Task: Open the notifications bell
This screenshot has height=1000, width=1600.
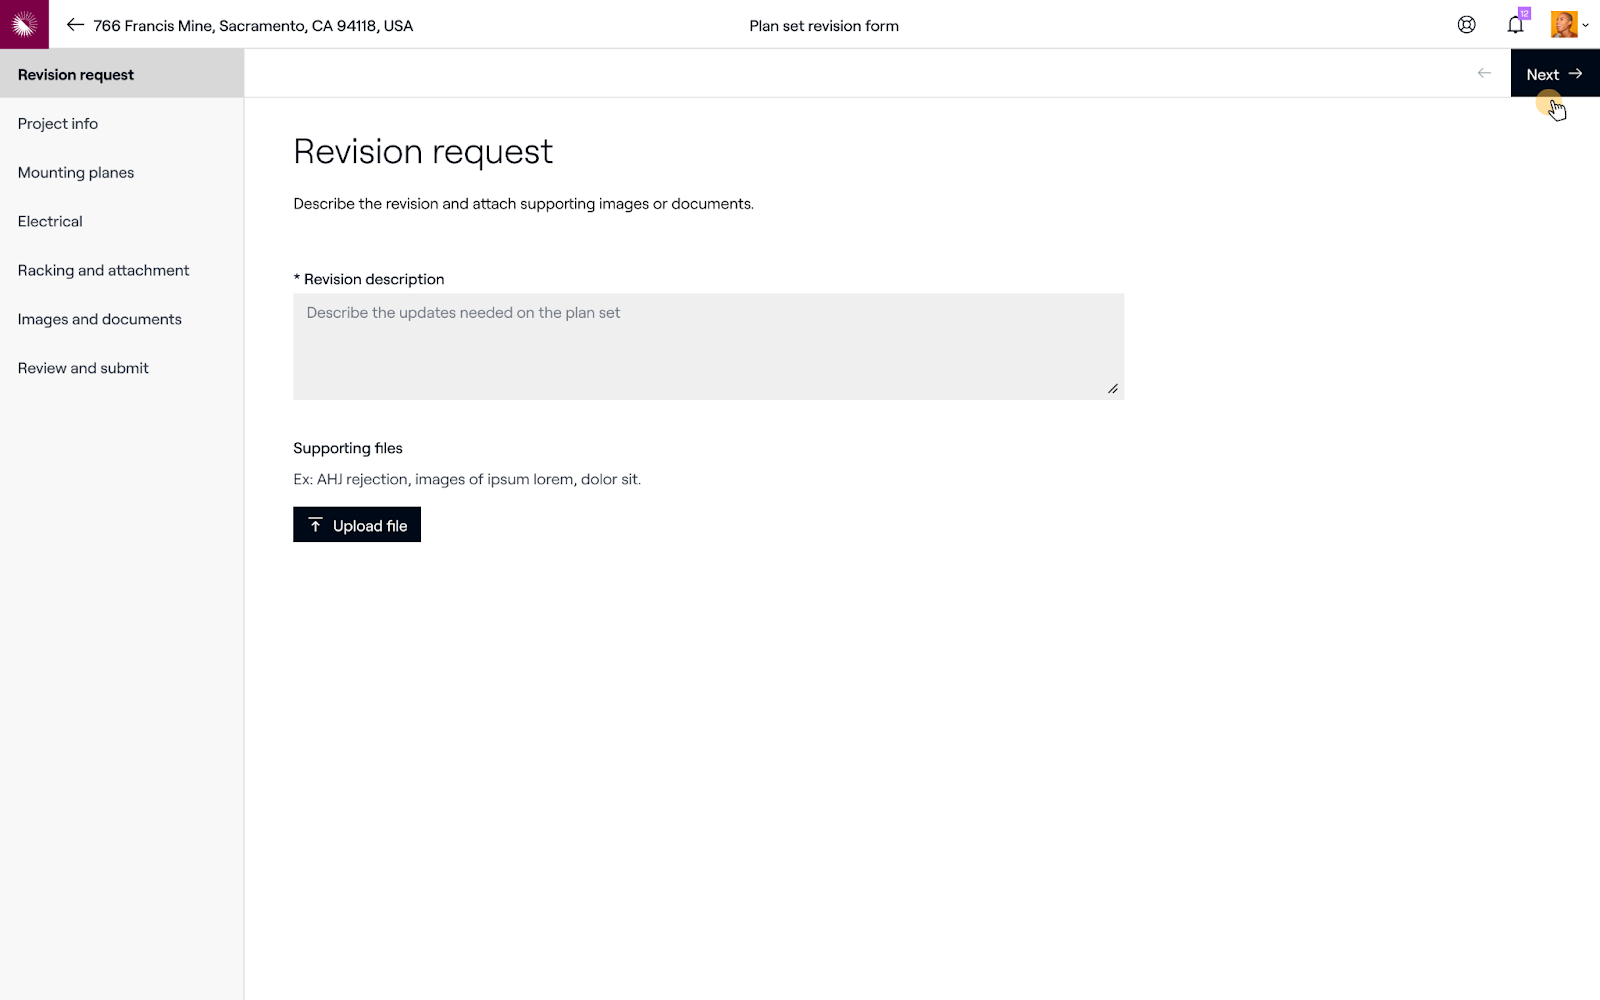Action: [x=1515, y=26]
